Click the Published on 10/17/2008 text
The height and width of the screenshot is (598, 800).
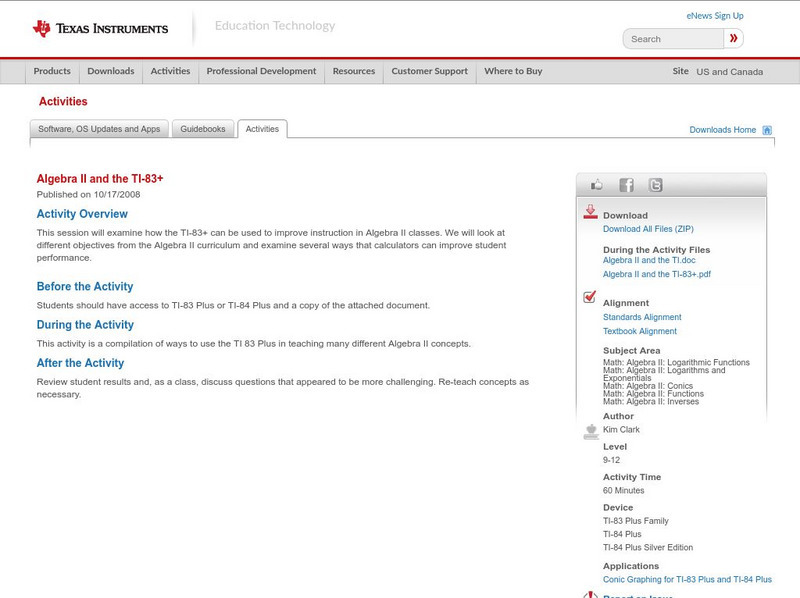(88, 194)
